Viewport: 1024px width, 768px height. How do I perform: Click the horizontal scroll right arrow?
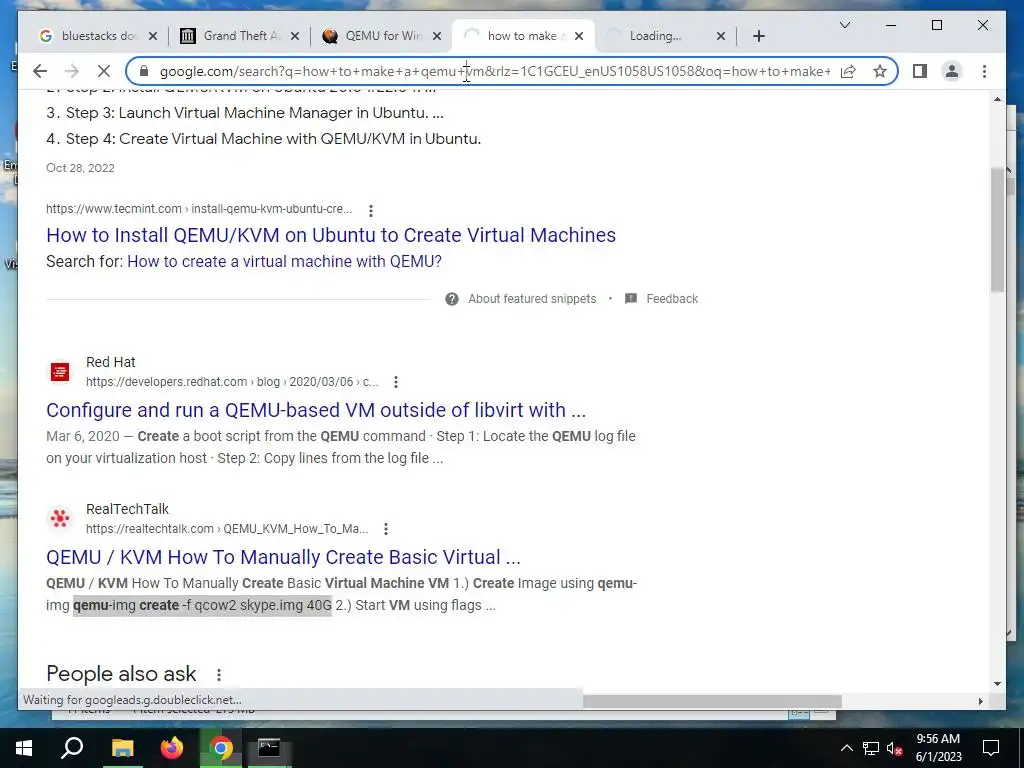pos(980,701)
